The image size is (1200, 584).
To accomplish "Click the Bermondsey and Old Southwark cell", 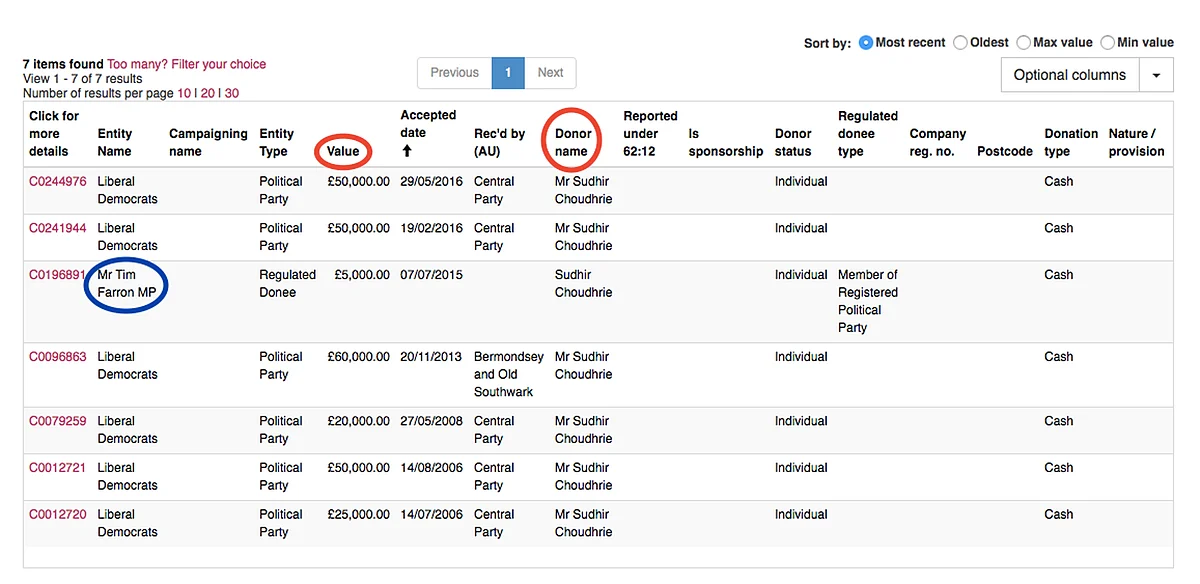I will pyautogui.click(x=509, y=375).
